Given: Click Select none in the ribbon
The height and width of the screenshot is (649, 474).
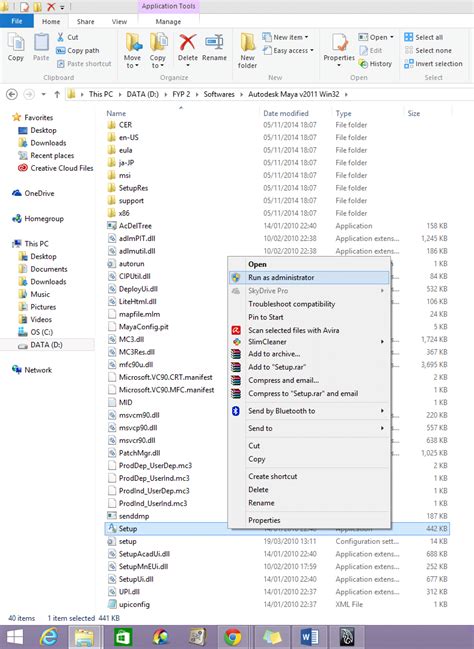Looking at the screenshot, I should (x=428, y=50).
